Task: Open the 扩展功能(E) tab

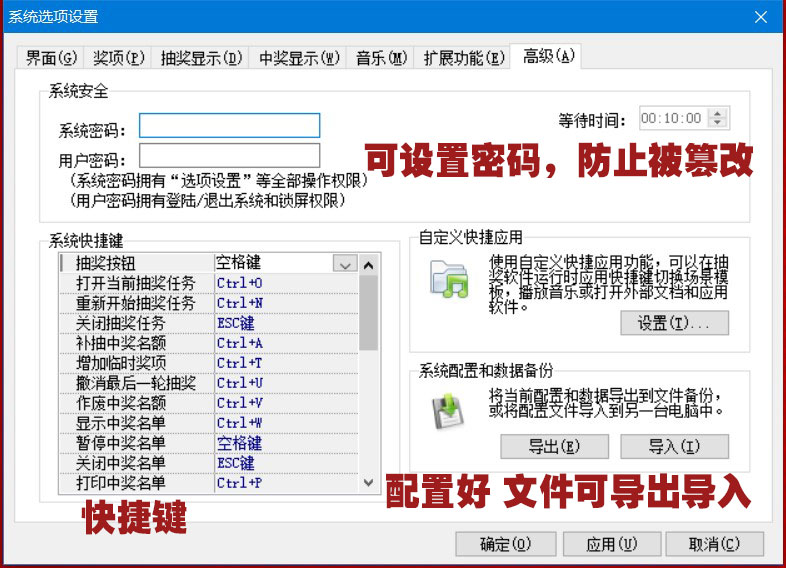Action: click(x=463, y=57)
